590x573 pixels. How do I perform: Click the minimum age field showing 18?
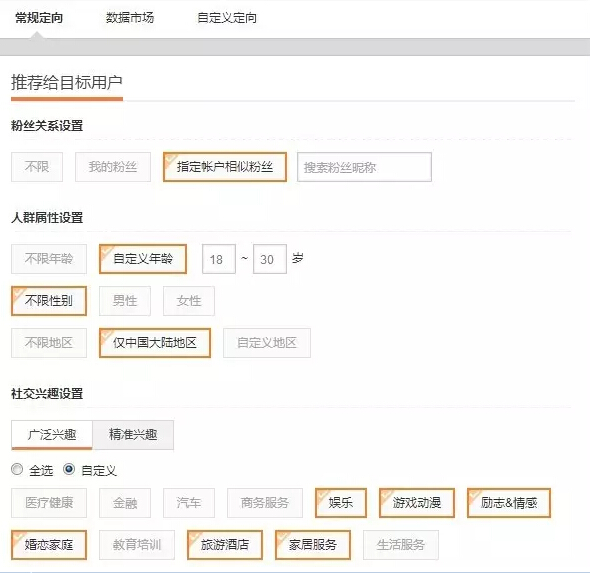pos(219,259)
